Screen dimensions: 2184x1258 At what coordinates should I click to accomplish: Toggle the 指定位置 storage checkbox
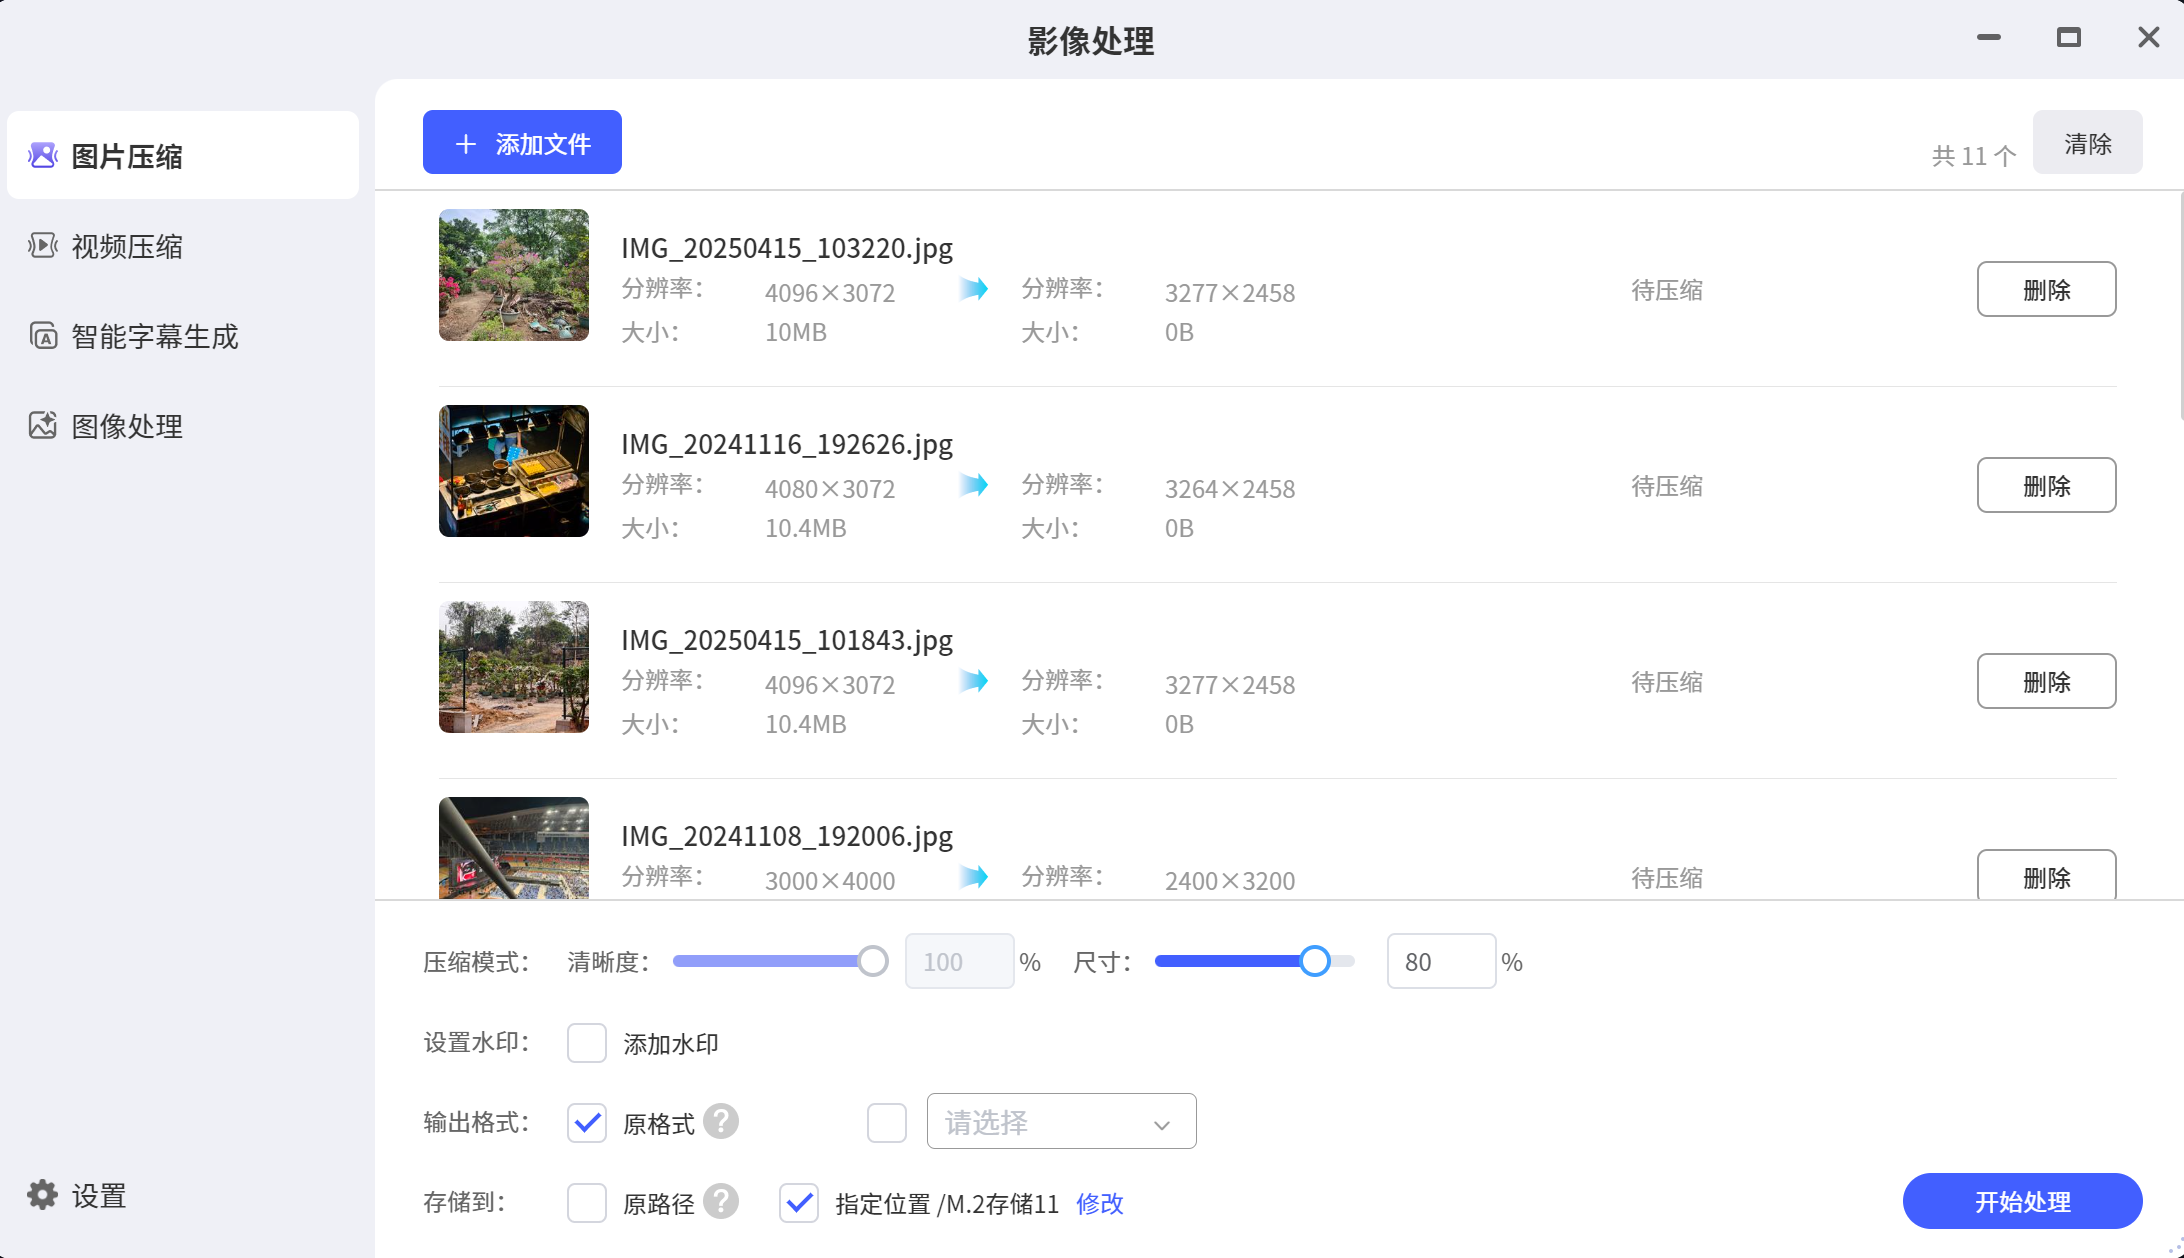[798, 1202]
